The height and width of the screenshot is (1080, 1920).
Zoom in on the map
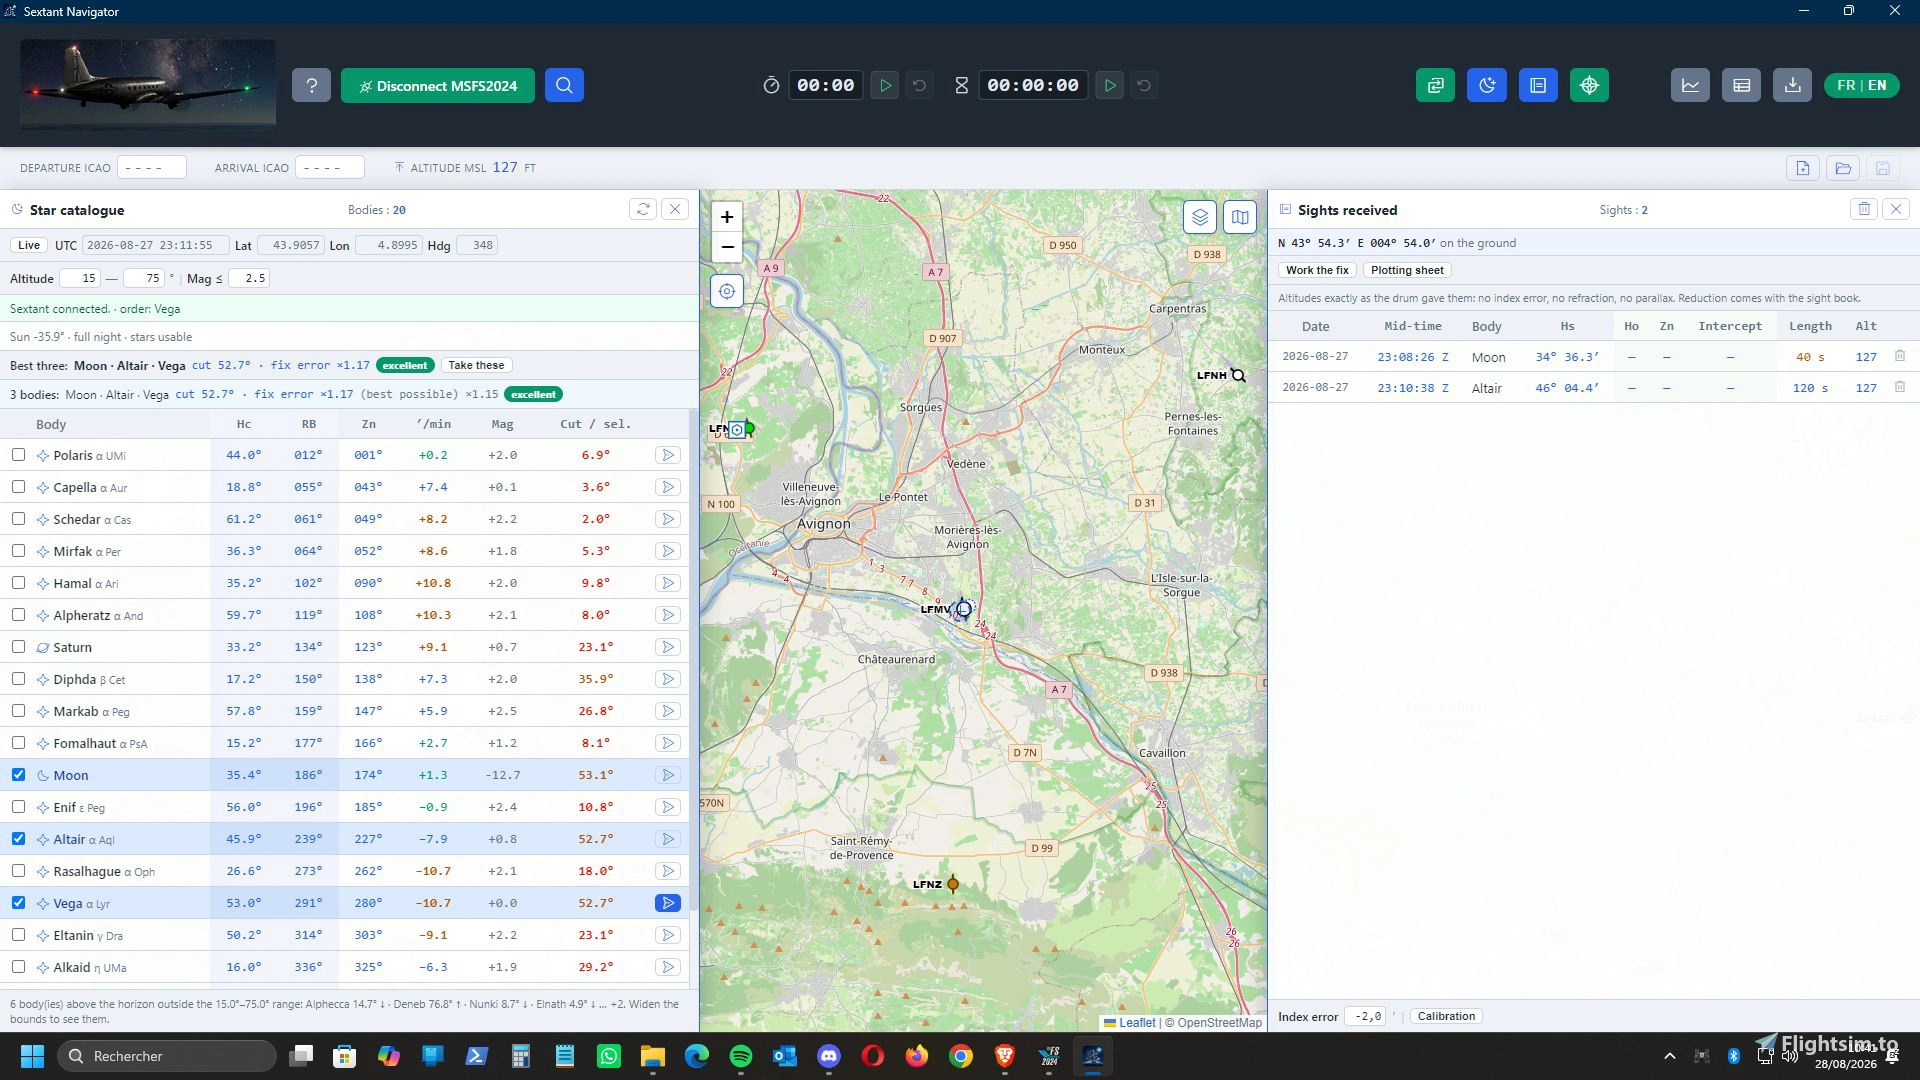point(727,217)
